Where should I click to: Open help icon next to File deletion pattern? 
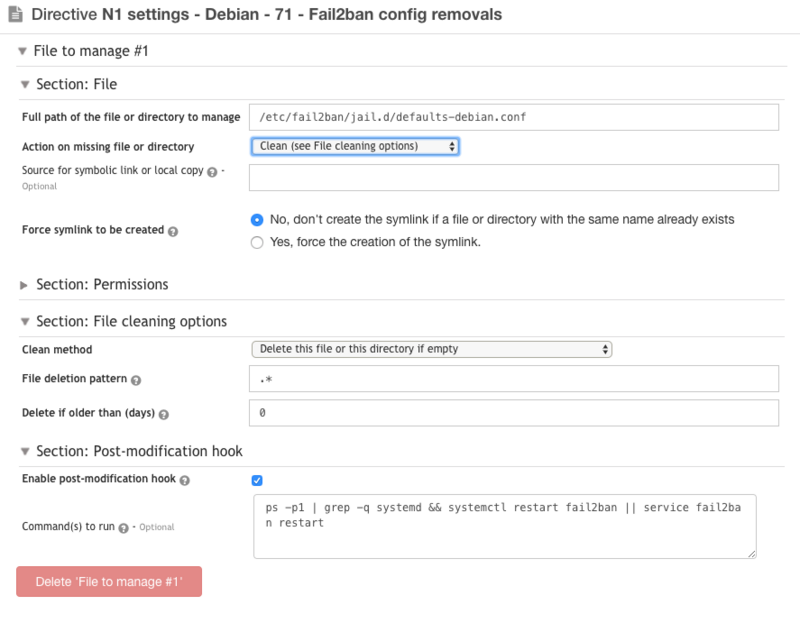[x=136, y=380]
